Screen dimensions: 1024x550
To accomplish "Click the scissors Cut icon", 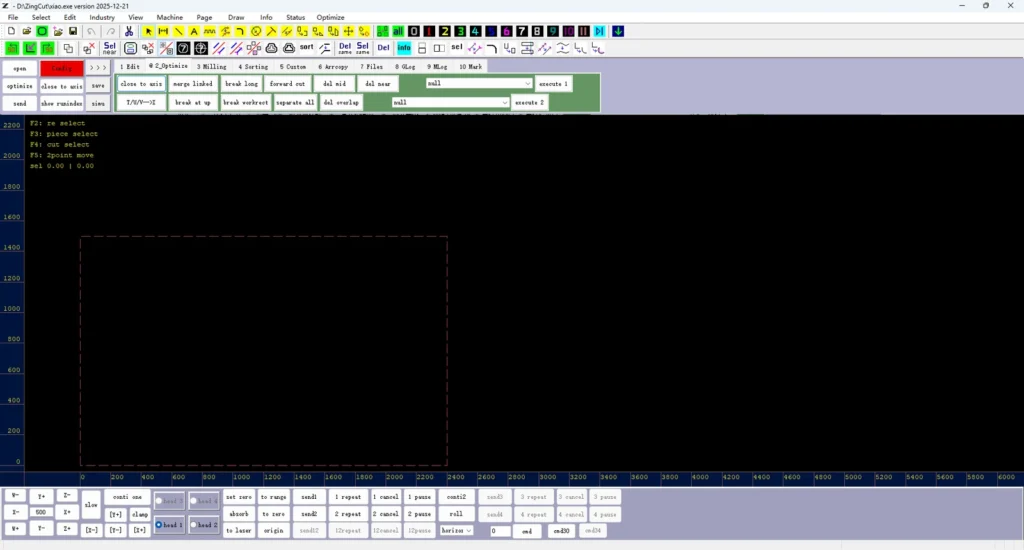I will pos(129,31).
